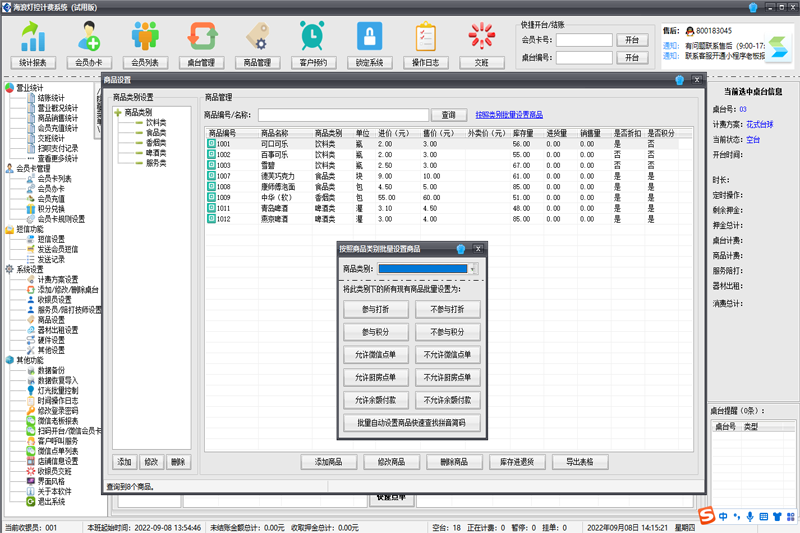Click the product icon of row 1012
Viewport: 800px width, 533px height.
(x=211, y=219)
